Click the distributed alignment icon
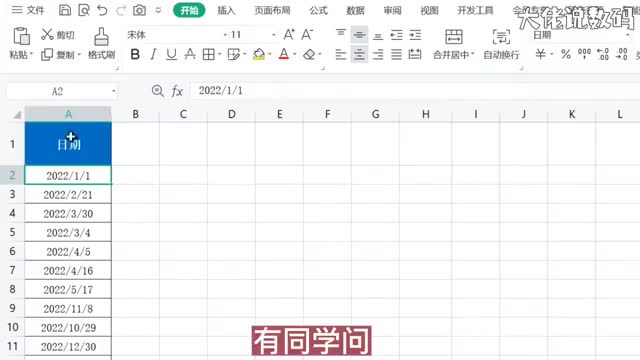The height and width of the screenshot is (360, 640). [x=415, y=54]
